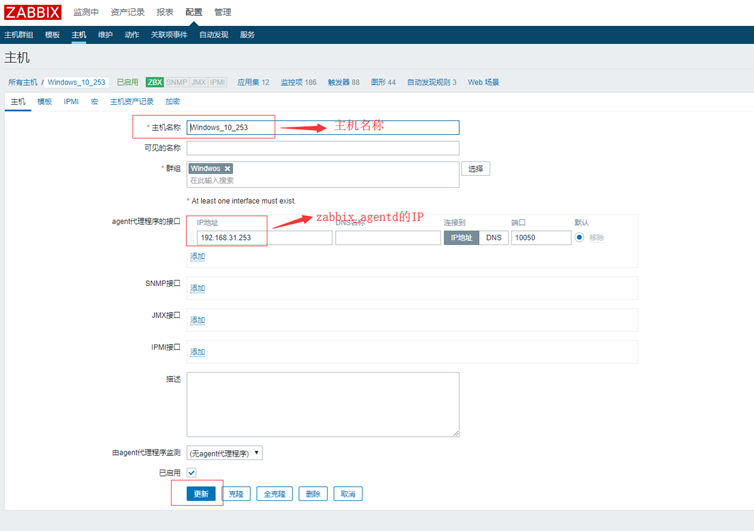The width and height of the screenshot is (754, 531).
Task: Select the 主机资产记录 form tab
Action: (132, 101)
